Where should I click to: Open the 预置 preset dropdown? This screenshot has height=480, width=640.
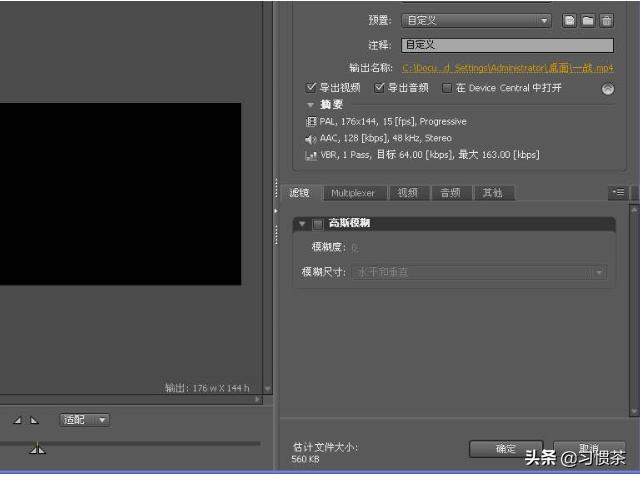point(476,20)
